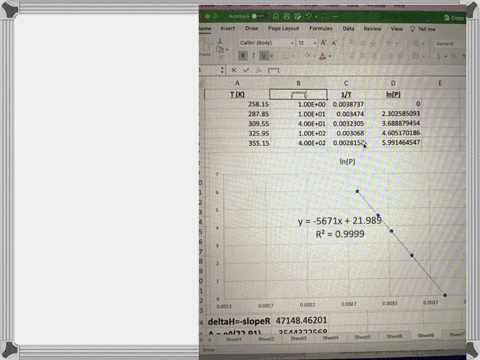This screenshot has height=360, width=480.
Task: Switch to the Page Layout tab
Action: tap(283, 28)
